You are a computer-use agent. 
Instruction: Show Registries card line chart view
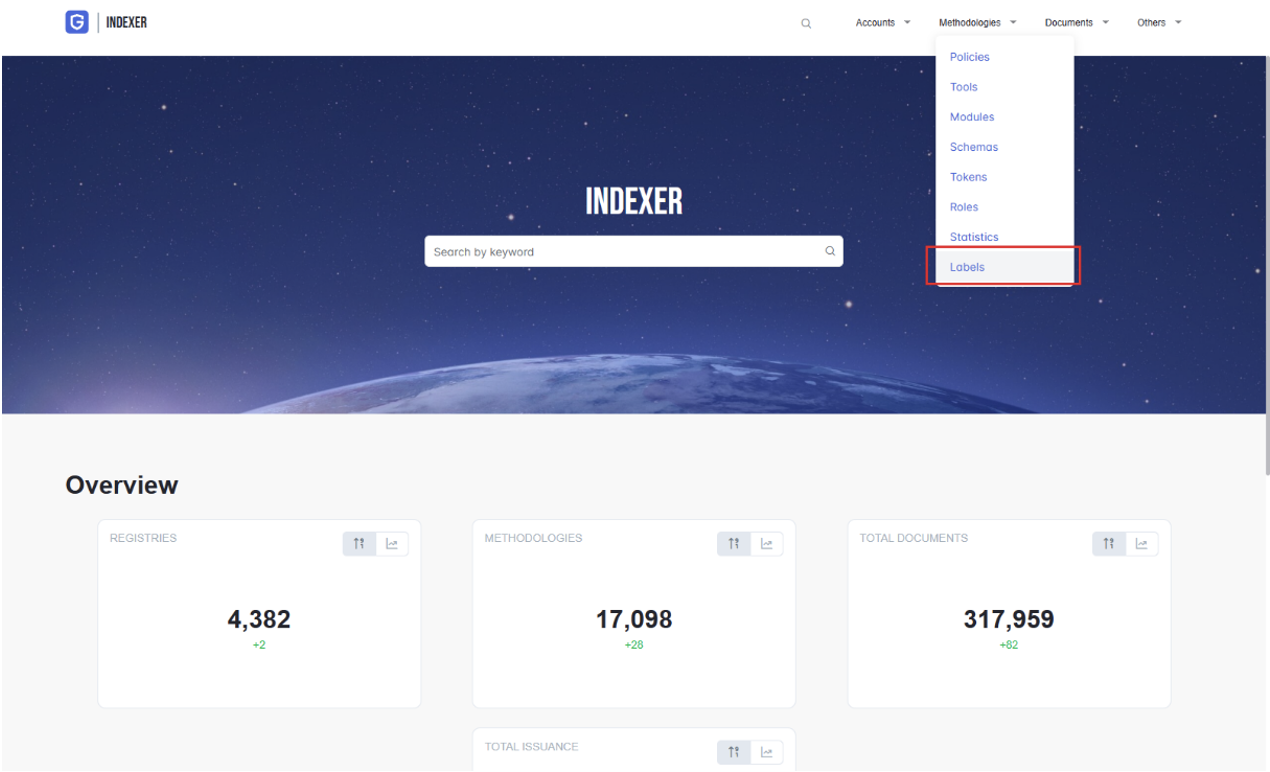(x=392, y=544)
